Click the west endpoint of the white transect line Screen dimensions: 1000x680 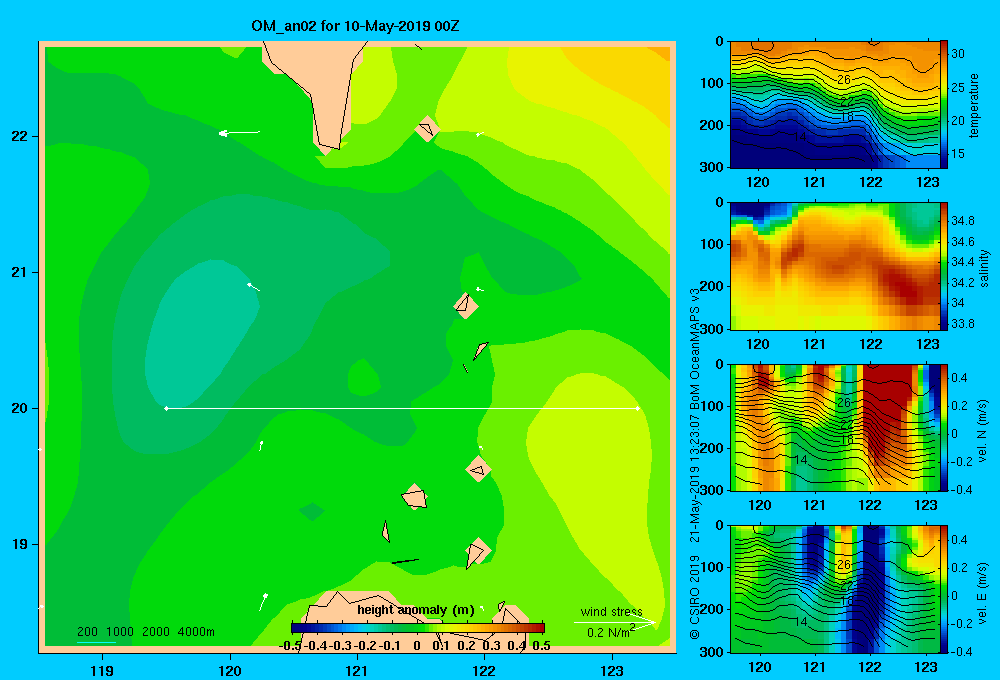coord(166,408)
